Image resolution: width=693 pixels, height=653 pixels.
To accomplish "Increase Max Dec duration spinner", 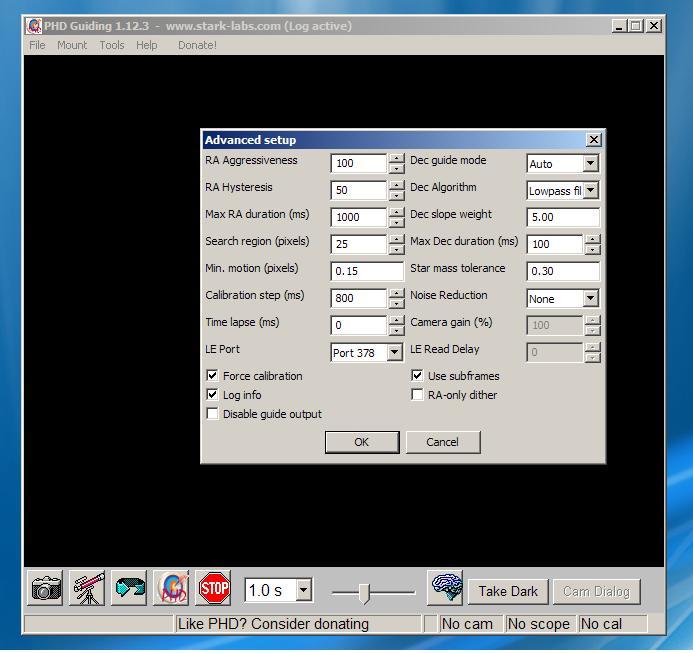I will (592, 239).
